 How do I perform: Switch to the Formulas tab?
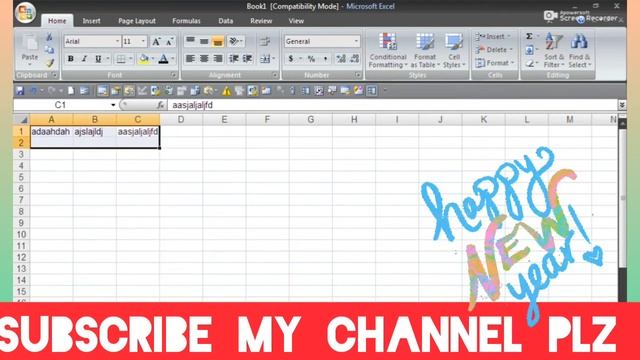186,21
